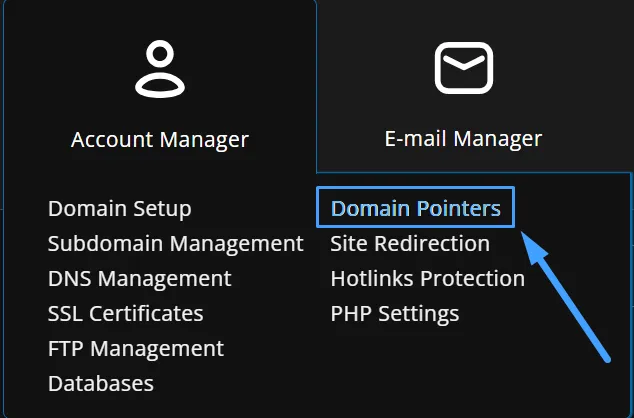634x418 pixels.
Task: Select the Account Manager tab label
Action: tap(160, 139)
